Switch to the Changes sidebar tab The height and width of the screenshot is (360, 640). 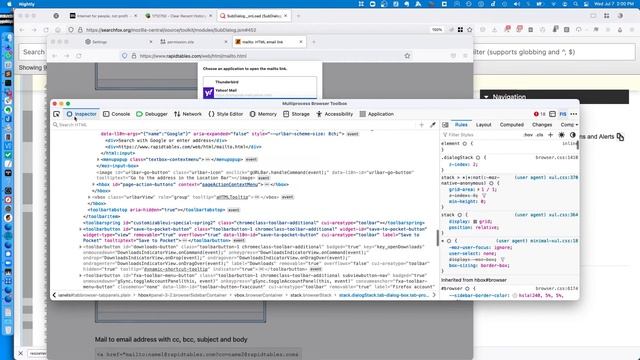click(542, 125)
